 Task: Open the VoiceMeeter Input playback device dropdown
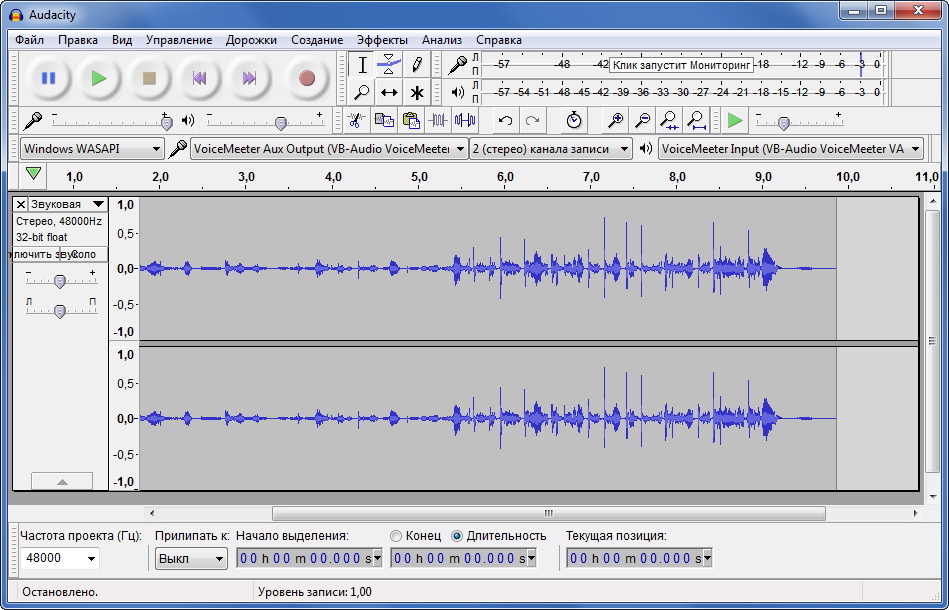pos(791,149)
